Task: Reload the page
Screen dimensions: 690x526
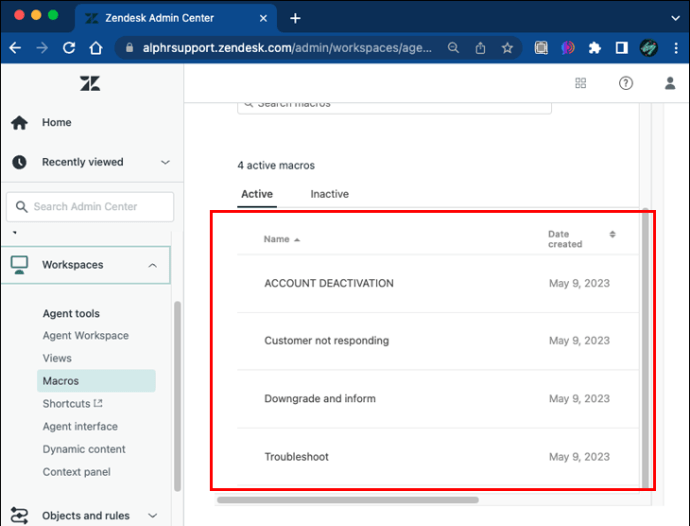Action: (69, 48)
